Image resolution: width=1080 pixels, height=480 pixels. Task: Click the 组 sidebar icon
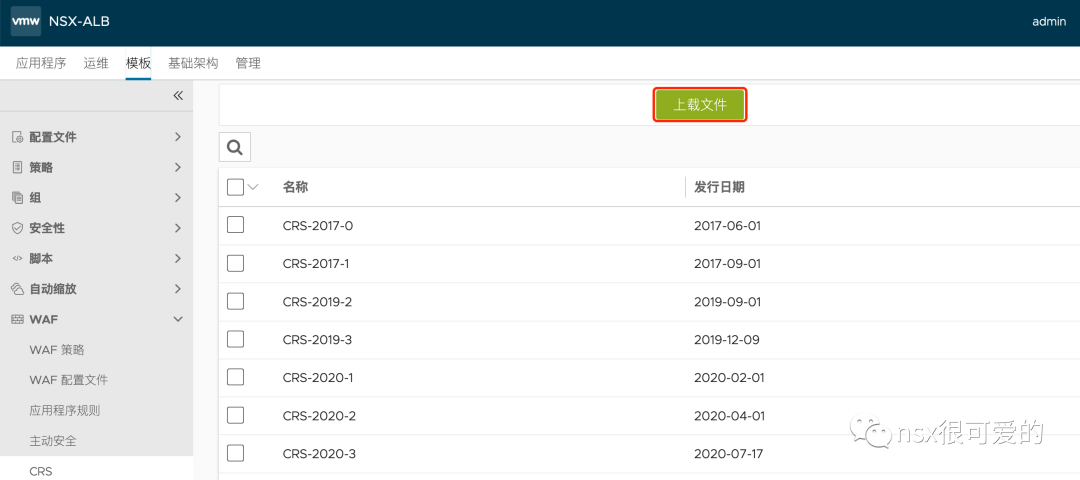point(18,198)
